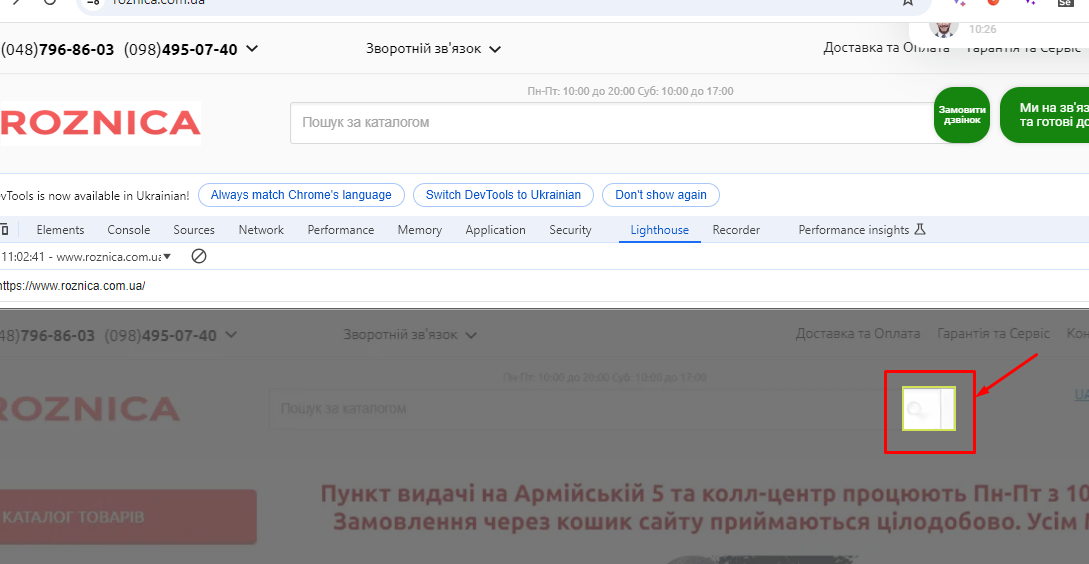Dismiss the notice with Don't show again

point(660,195)
